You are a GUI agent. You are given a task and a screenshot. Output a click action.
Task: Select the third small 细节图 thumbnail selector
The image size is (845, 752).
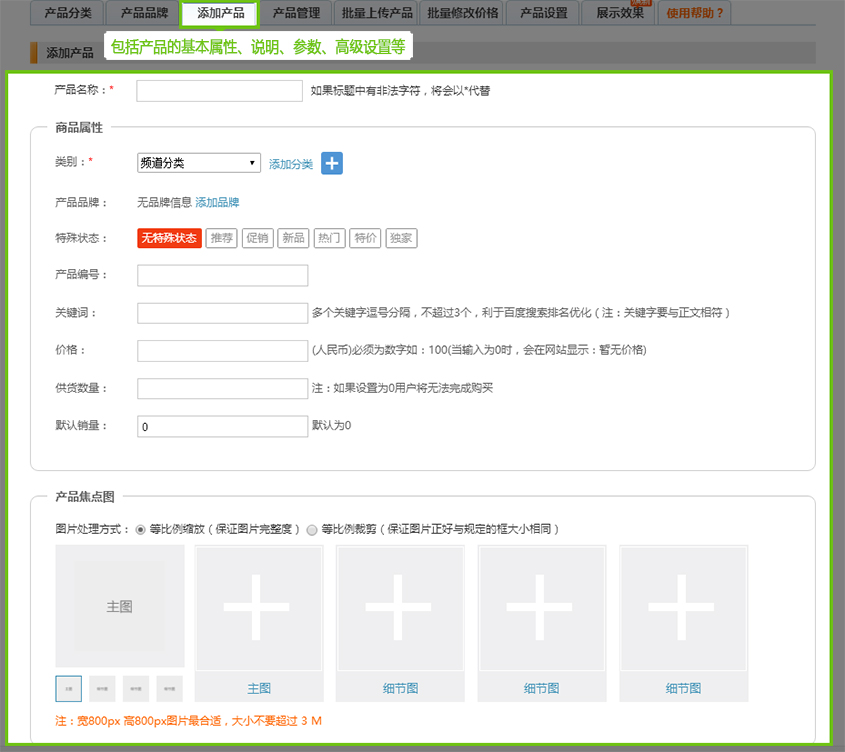point(169,688)
